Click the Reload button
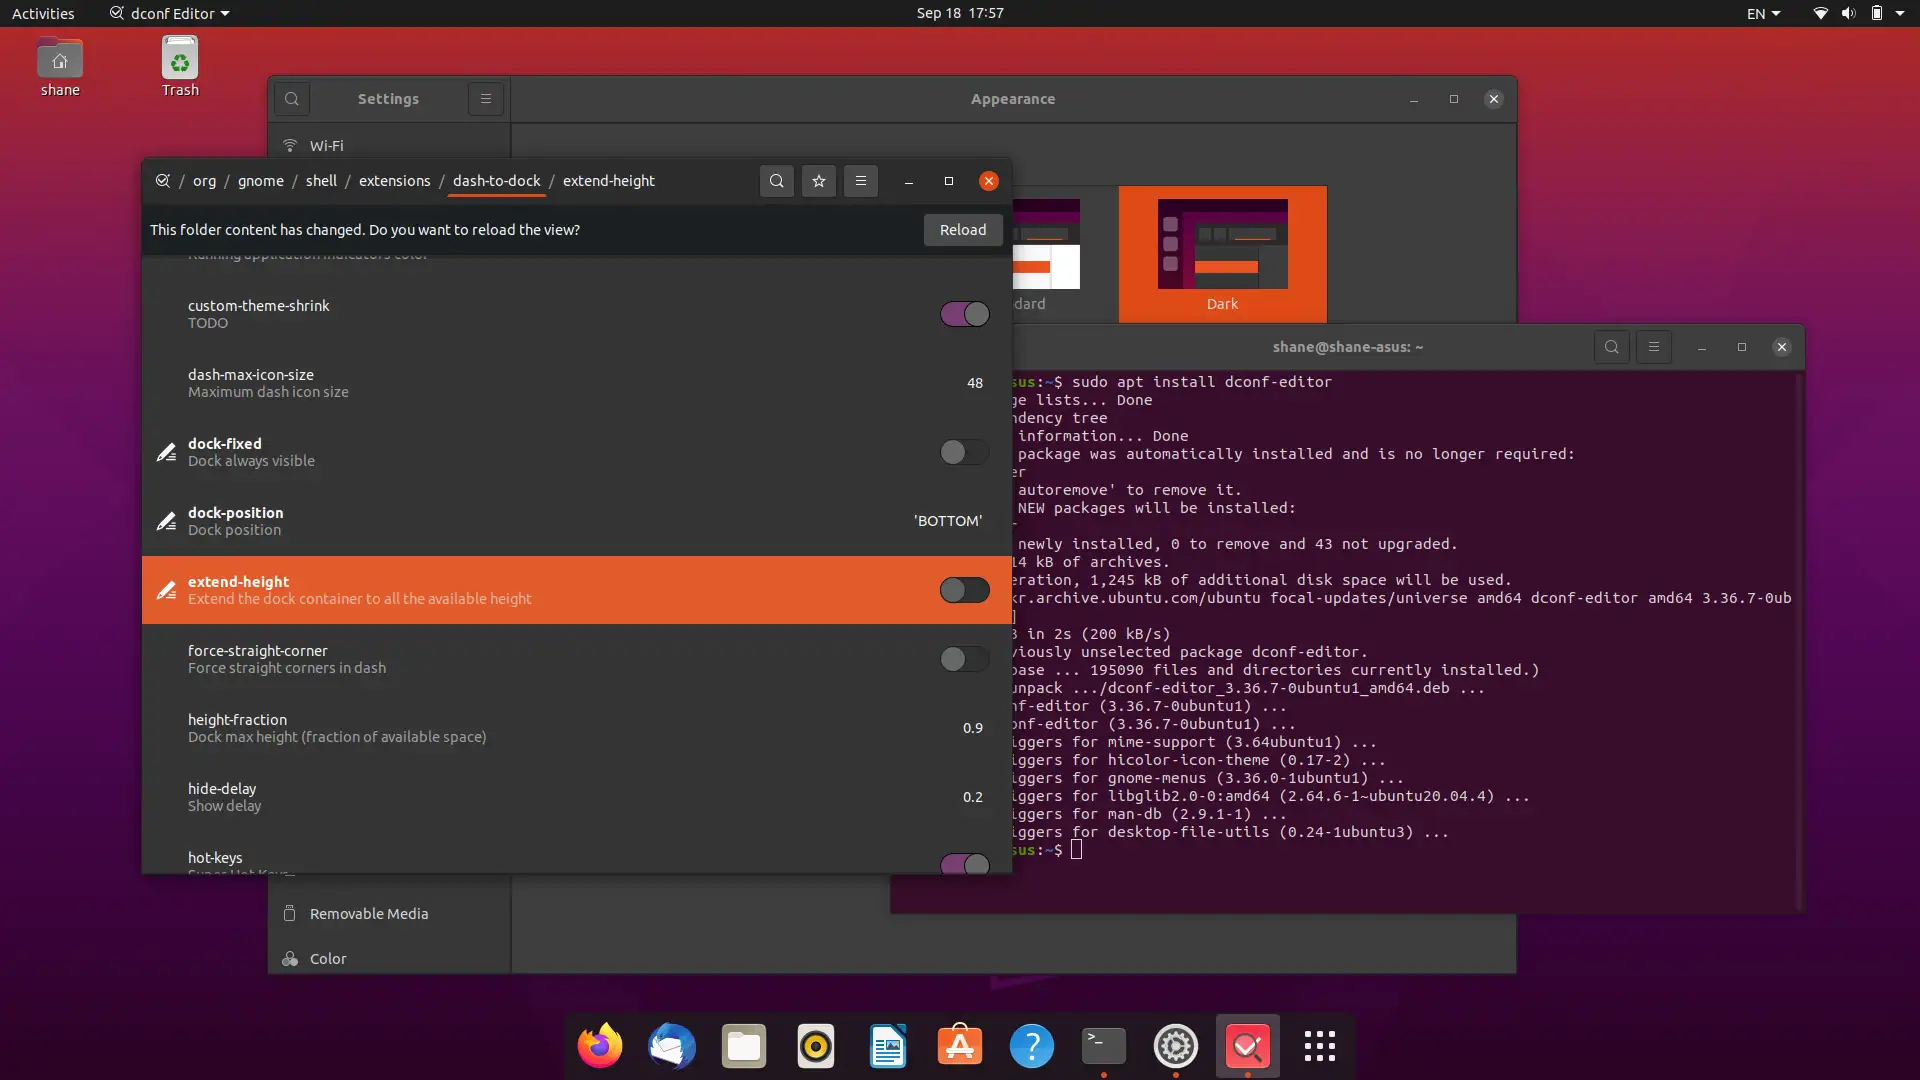Screen dimensions: 1920x1080 [x=962, y=230]
